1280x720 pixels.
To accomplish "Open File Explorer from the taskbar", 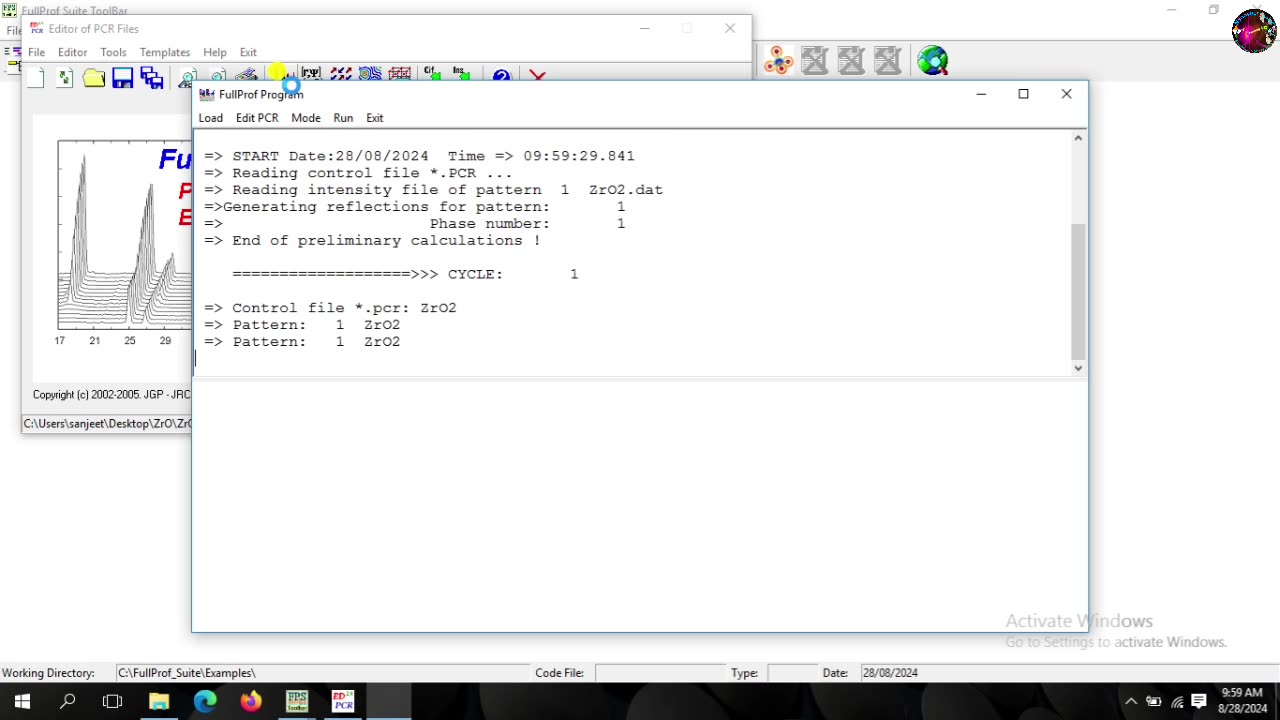I will [159, 702].
